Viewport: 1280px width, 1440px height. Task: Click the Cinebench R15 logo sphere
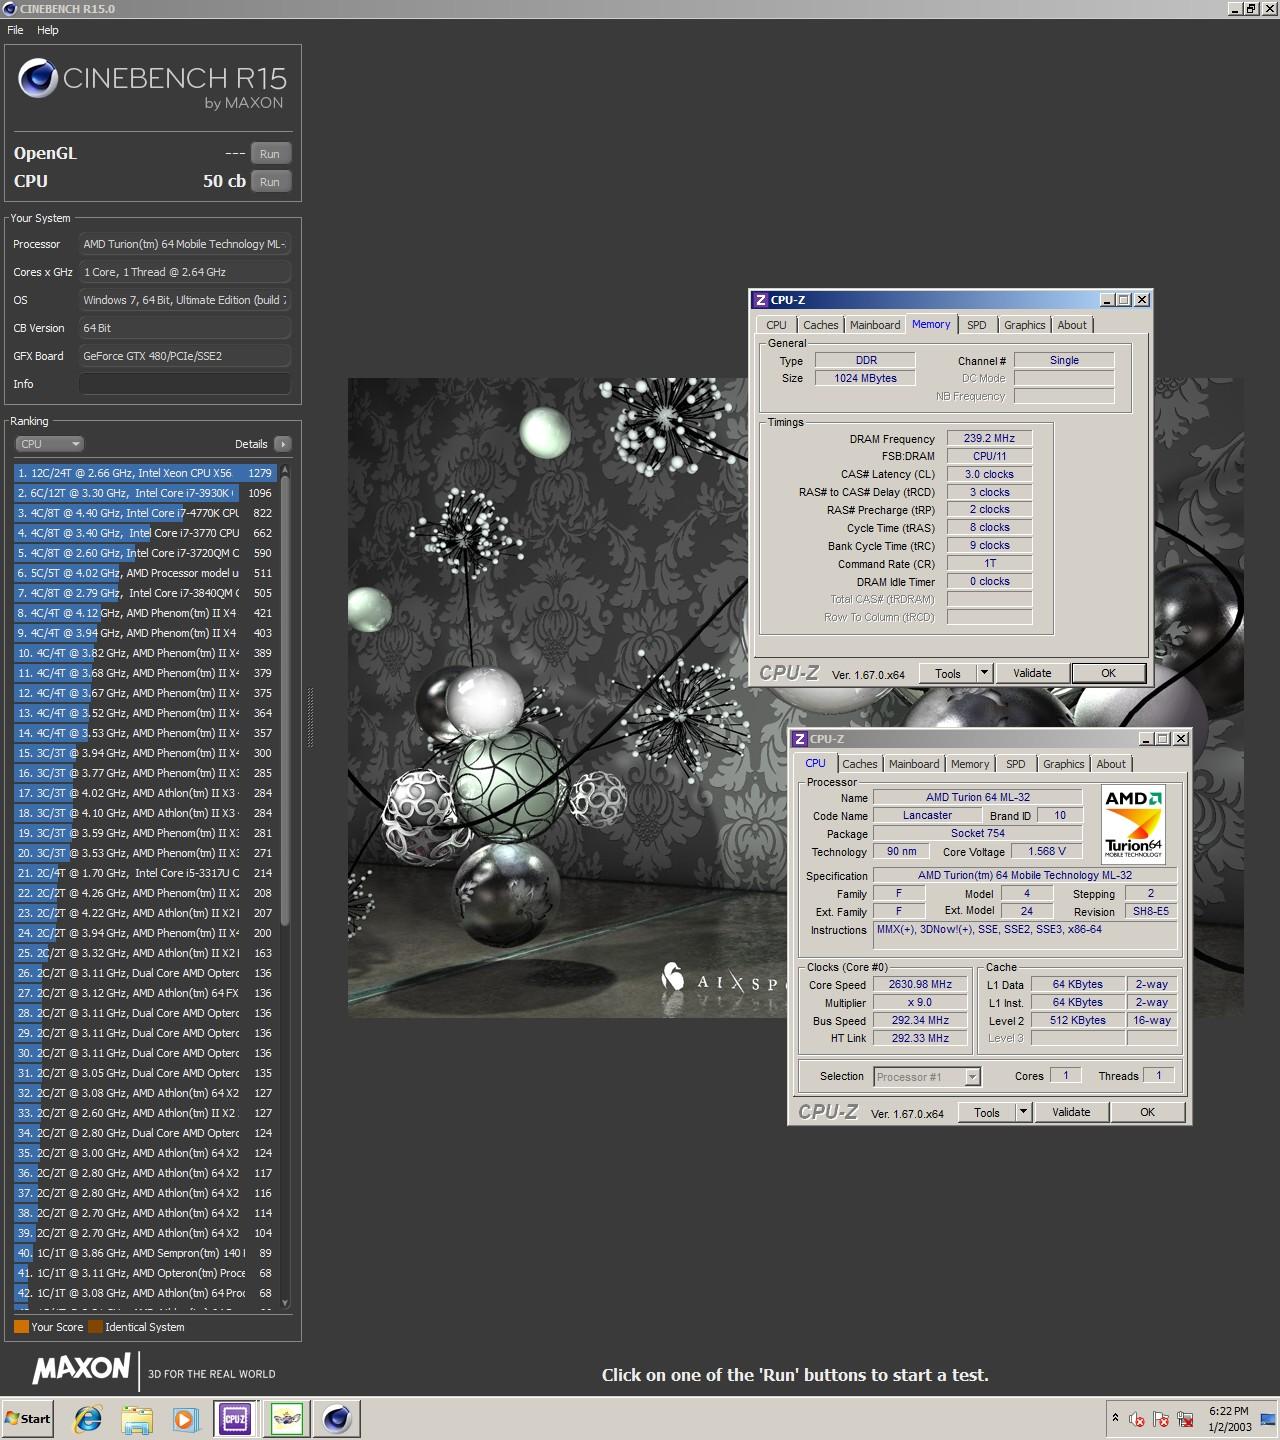point(38,78)
